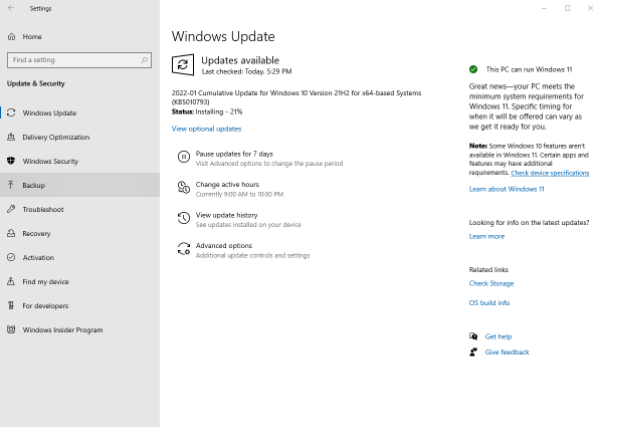Open View optional updates link
The image size is (620, 427).
(206, 129)
